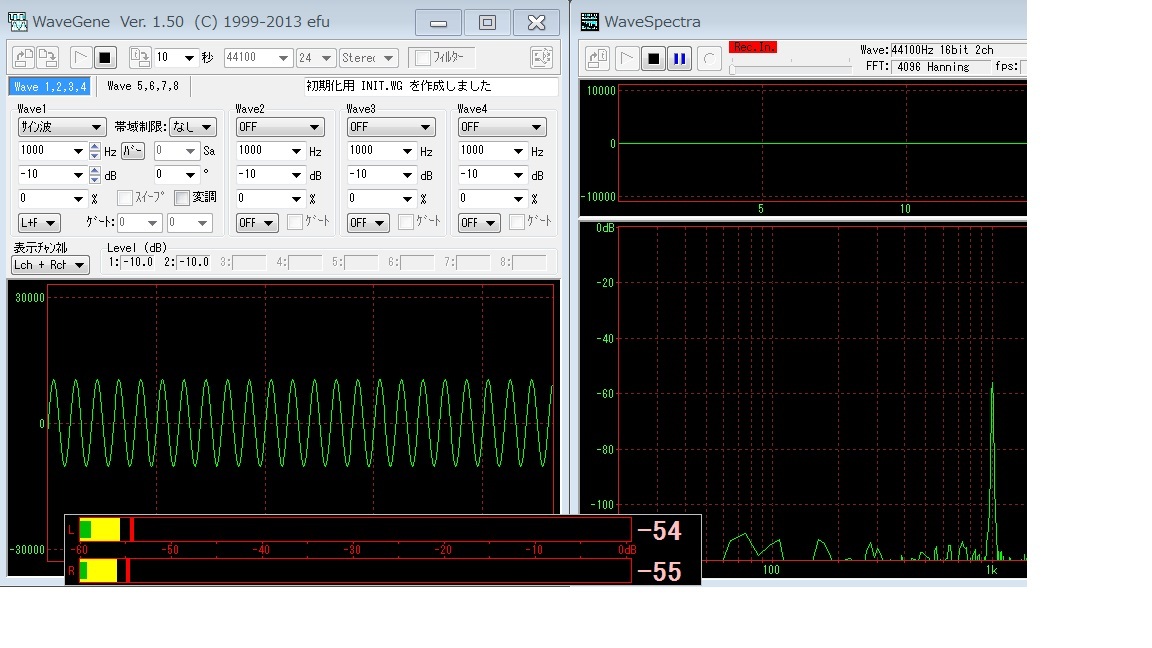Maximize the WaveGene window

tap(487, 23)
